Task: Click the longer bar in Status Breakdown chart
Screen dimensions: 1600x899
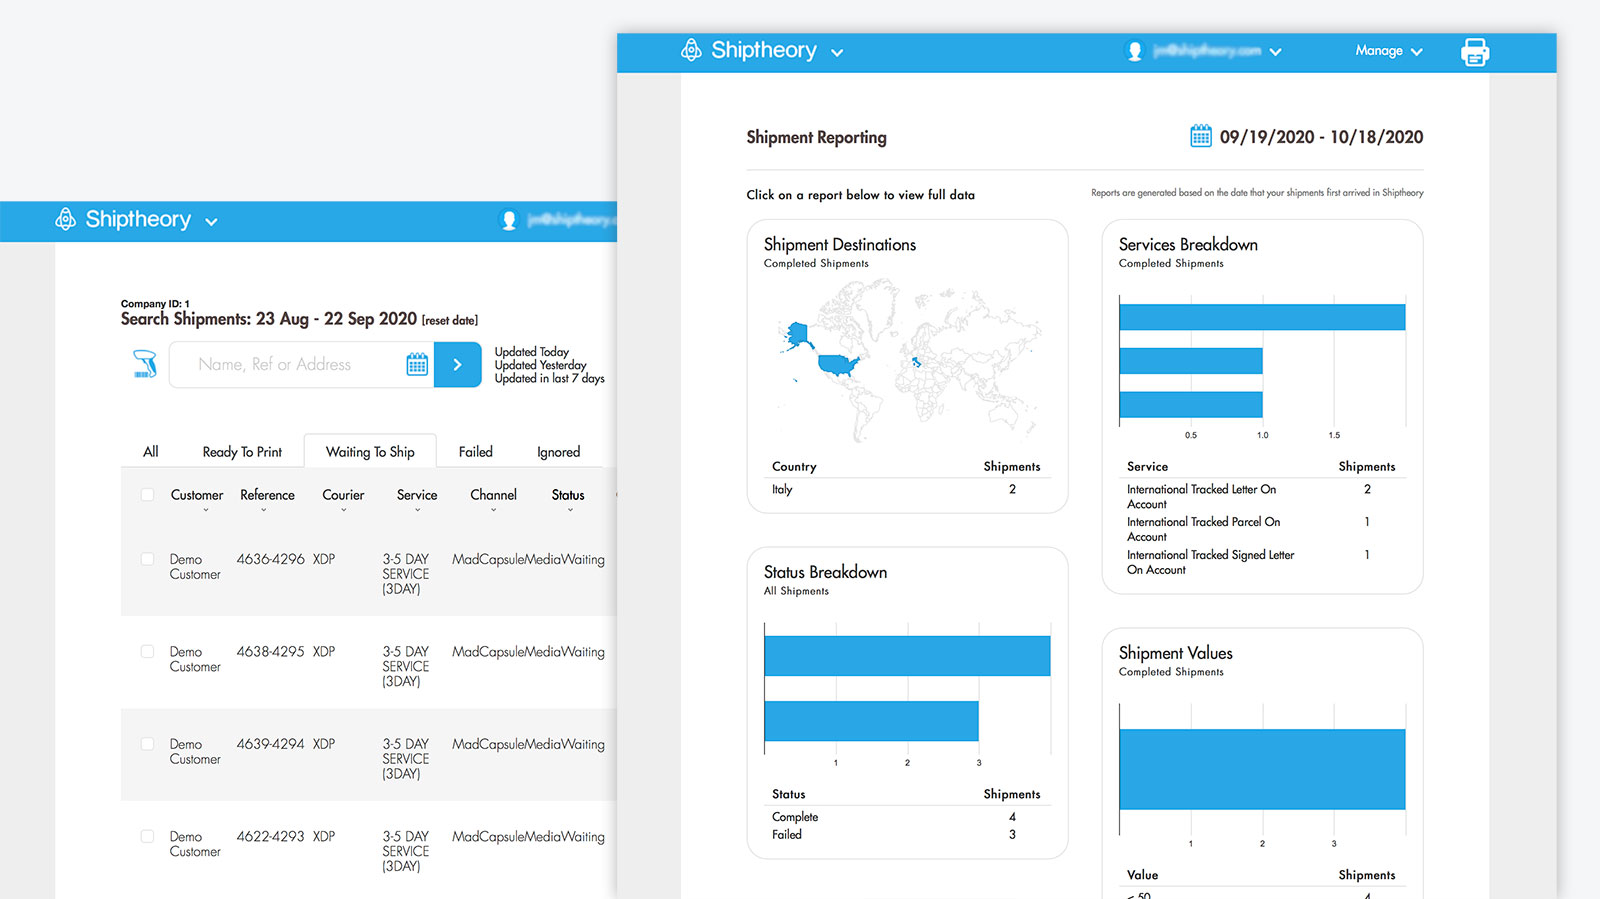Action: click(x=907, y=656)
